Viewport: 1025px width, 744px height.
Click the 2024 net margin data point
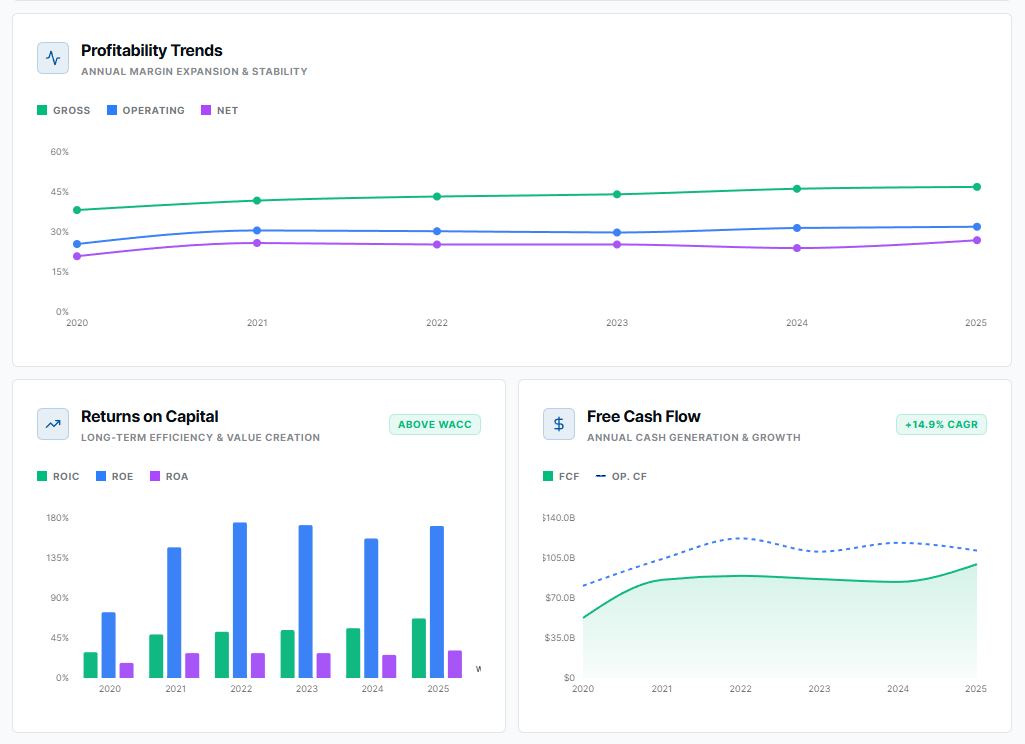tap(797, 248)
